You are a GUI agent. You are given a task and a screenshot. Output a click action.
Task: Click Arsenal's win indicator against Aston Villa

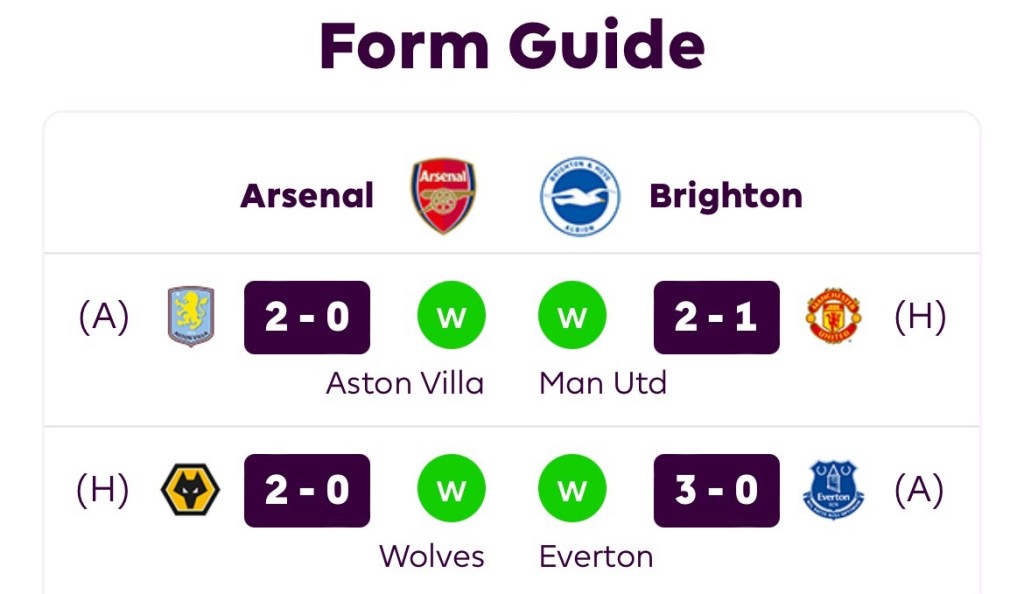point(451,317)
